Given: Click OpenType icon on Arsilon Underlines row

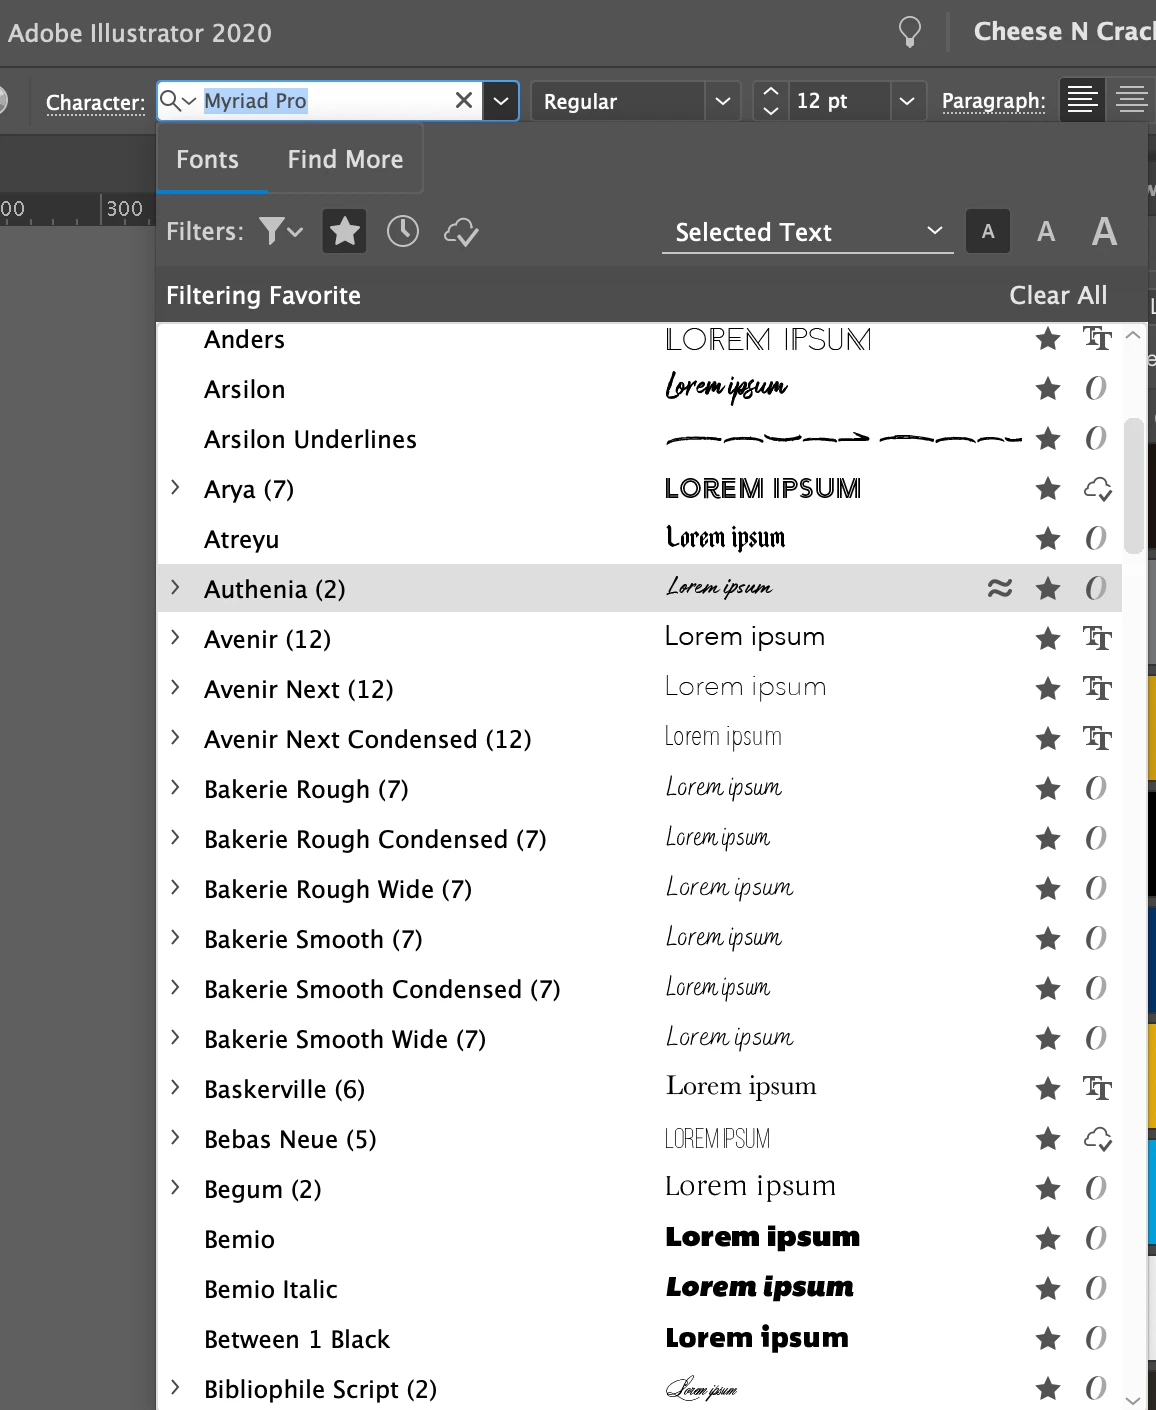Looking at the screenshot, I should tap(1097, 439).
